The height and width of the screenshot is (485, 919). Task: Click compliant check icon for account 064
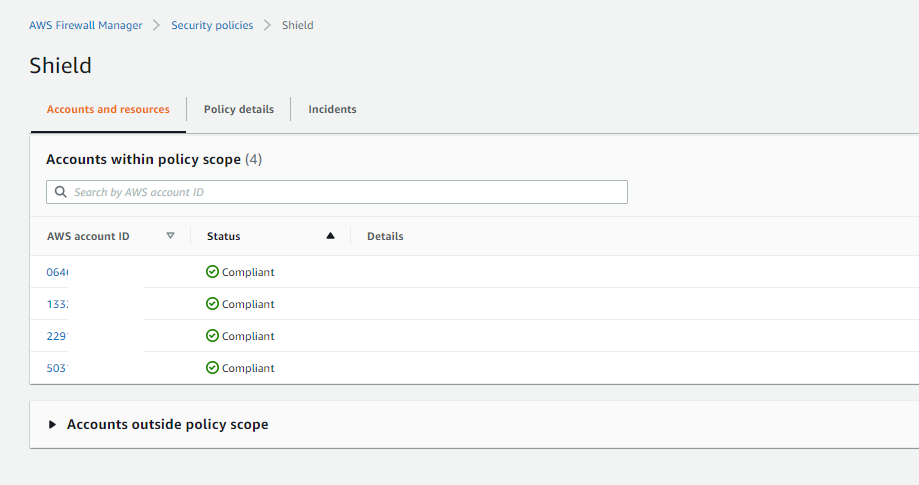[212, 272]
